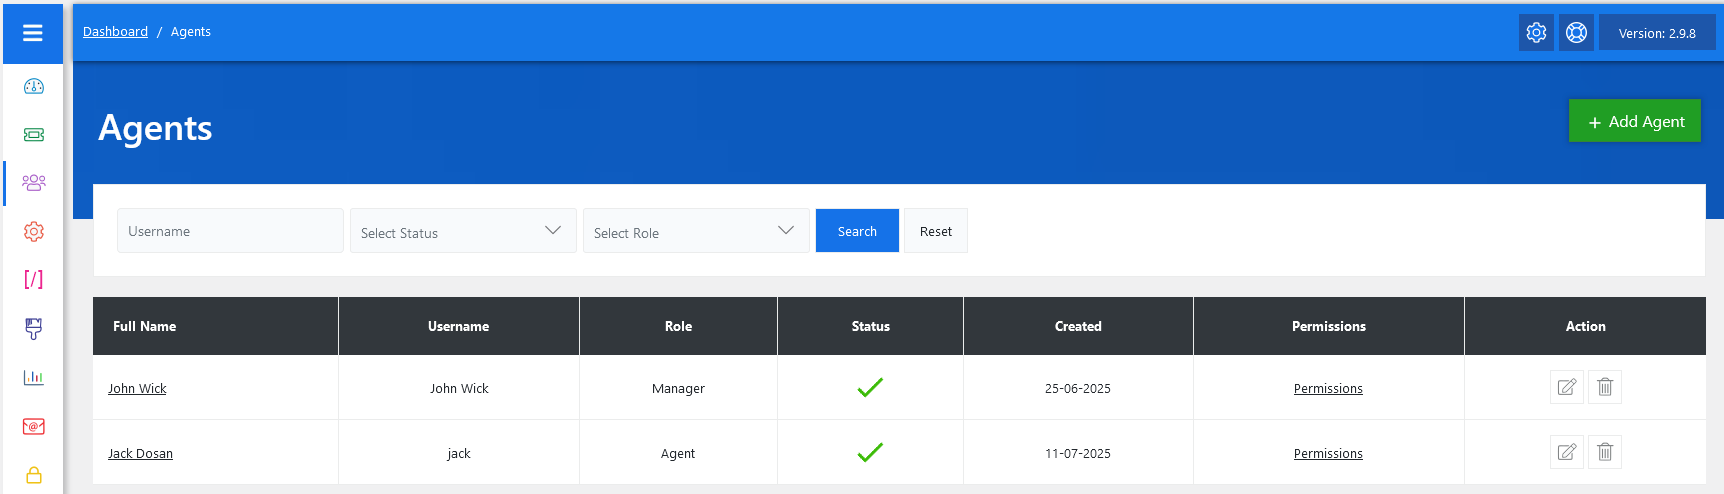Open the email envelope sidebar icon
Screen dimensions: 1724x494
pos(33,426)
